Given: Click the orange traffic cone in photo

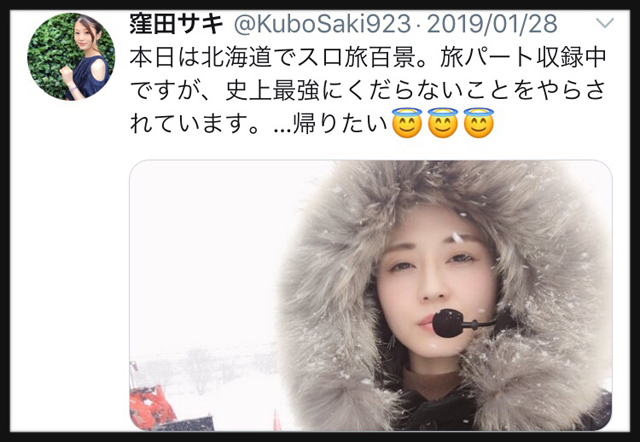Looking at the screenshot, I should (x=277, y=420).
